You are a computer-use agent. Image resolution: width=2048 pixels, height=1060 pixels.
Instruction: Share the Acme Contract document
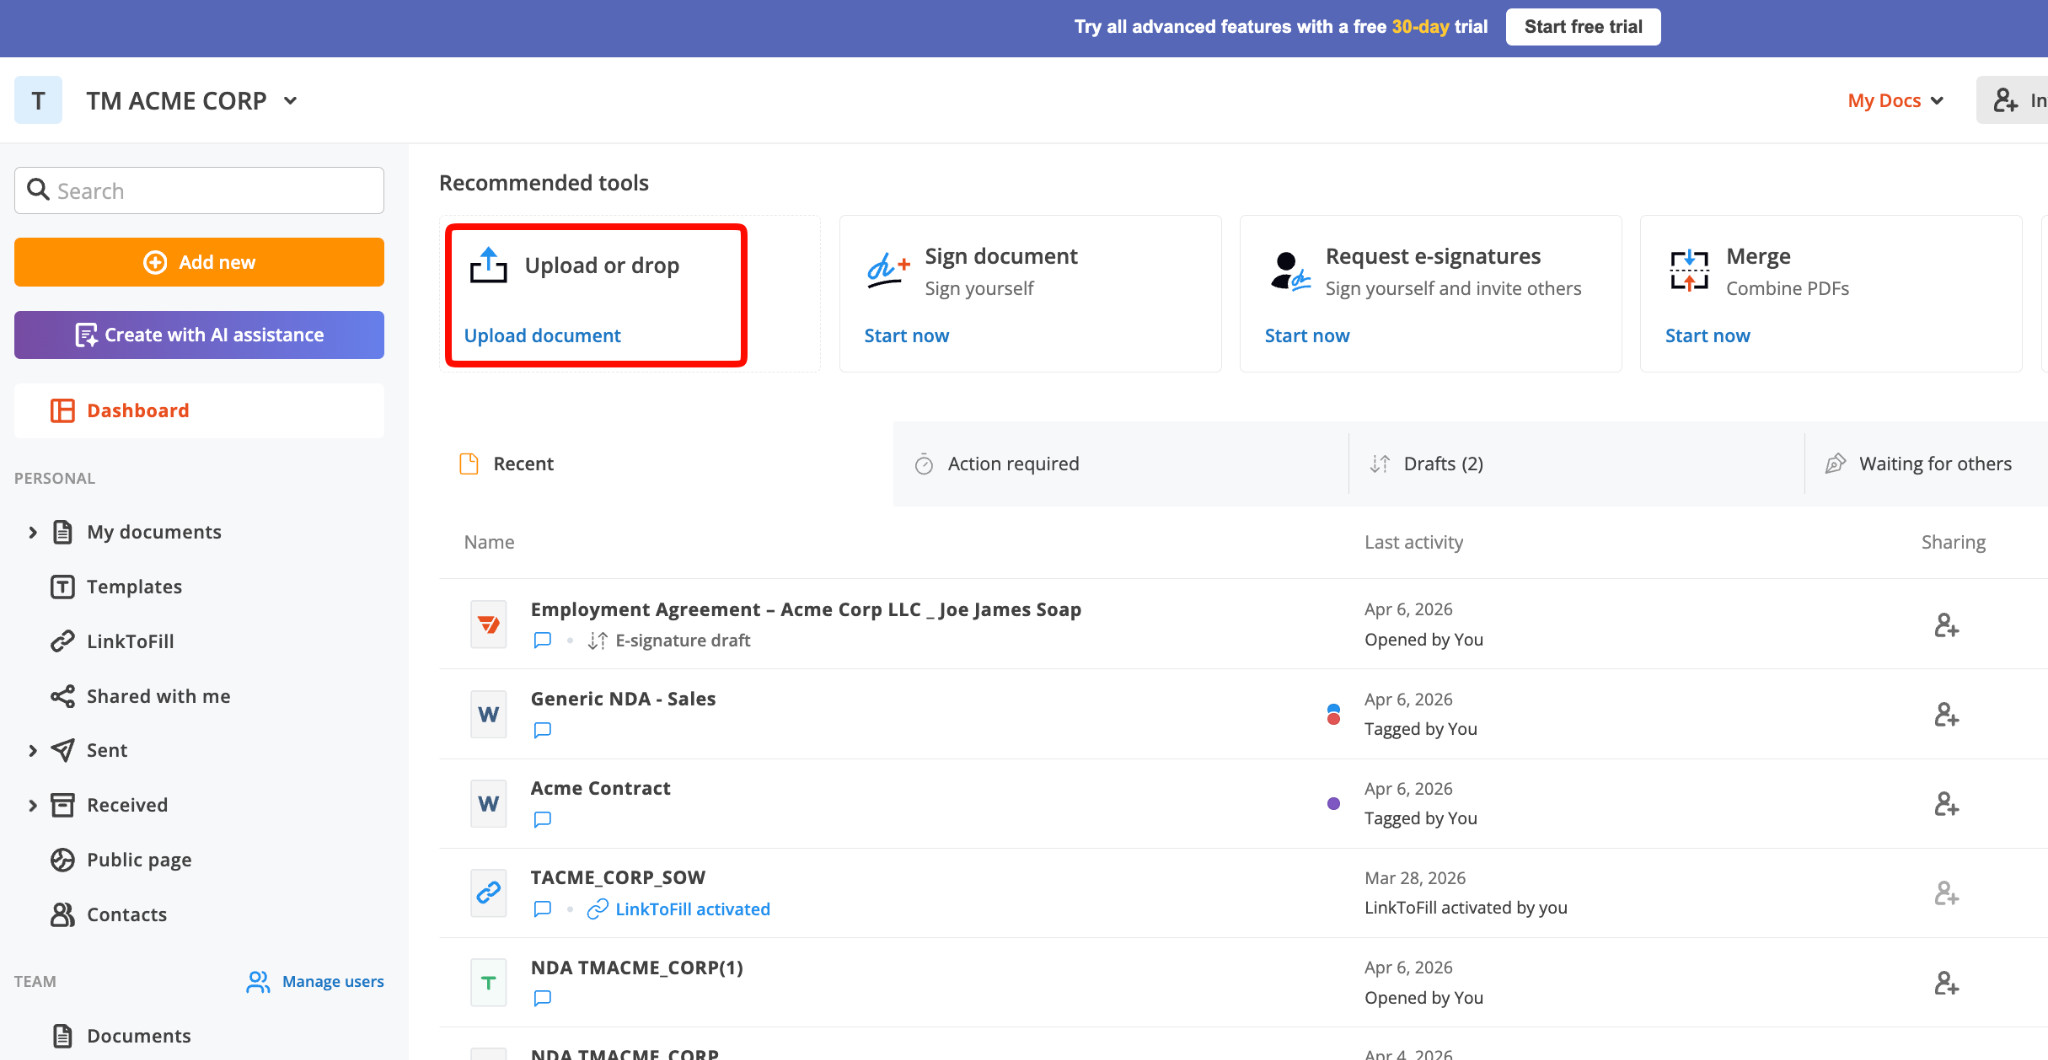pyautogui.click(x=1946, y=804)
